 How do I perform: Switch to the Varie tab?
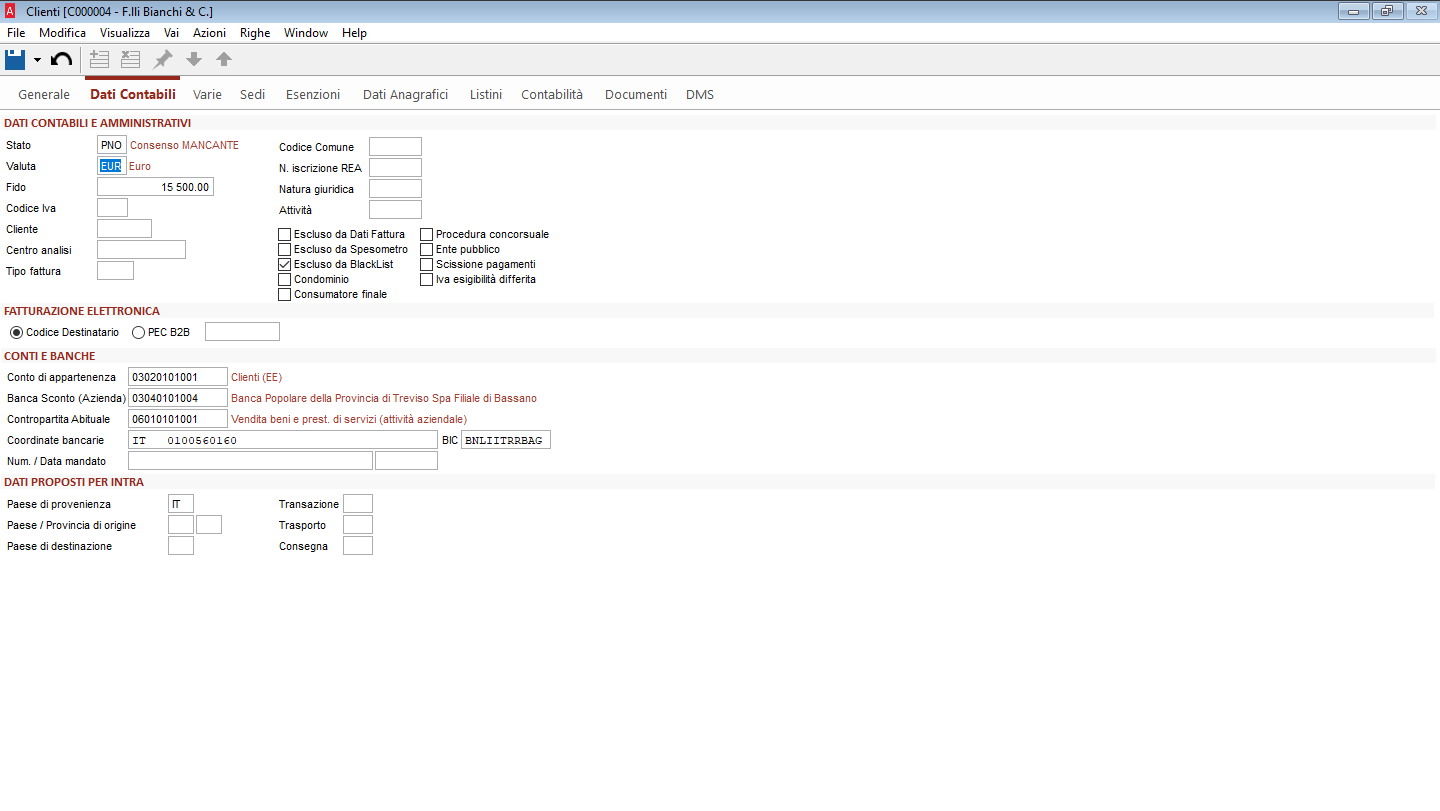click(x=207, y=94)
